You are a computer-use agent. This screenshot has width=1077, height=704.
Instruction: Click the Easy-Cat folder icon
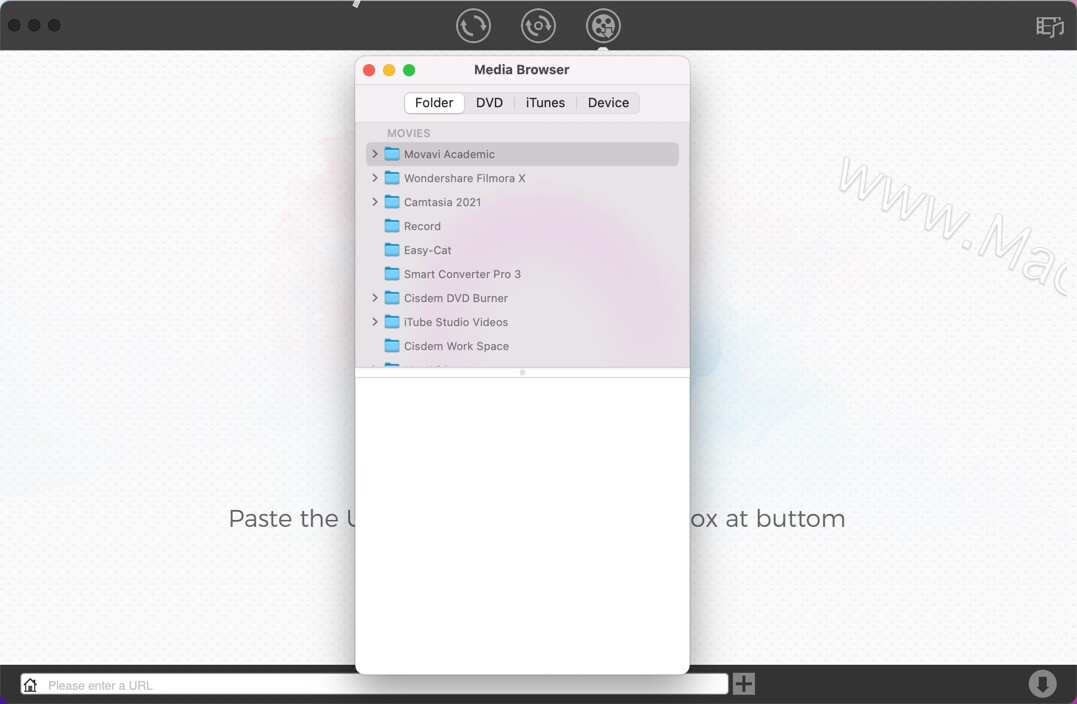(x=392, y=250)
